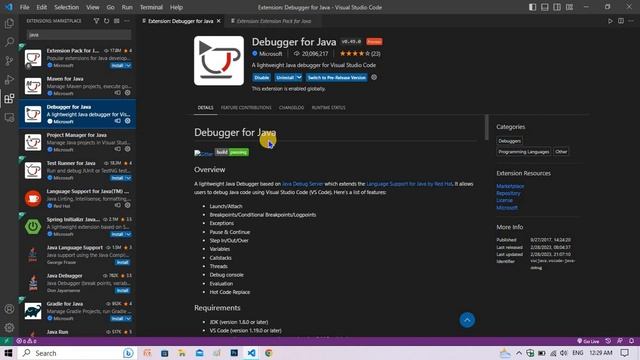
Task: Open the Run and Debug view
Action: [x=9, y=80]
